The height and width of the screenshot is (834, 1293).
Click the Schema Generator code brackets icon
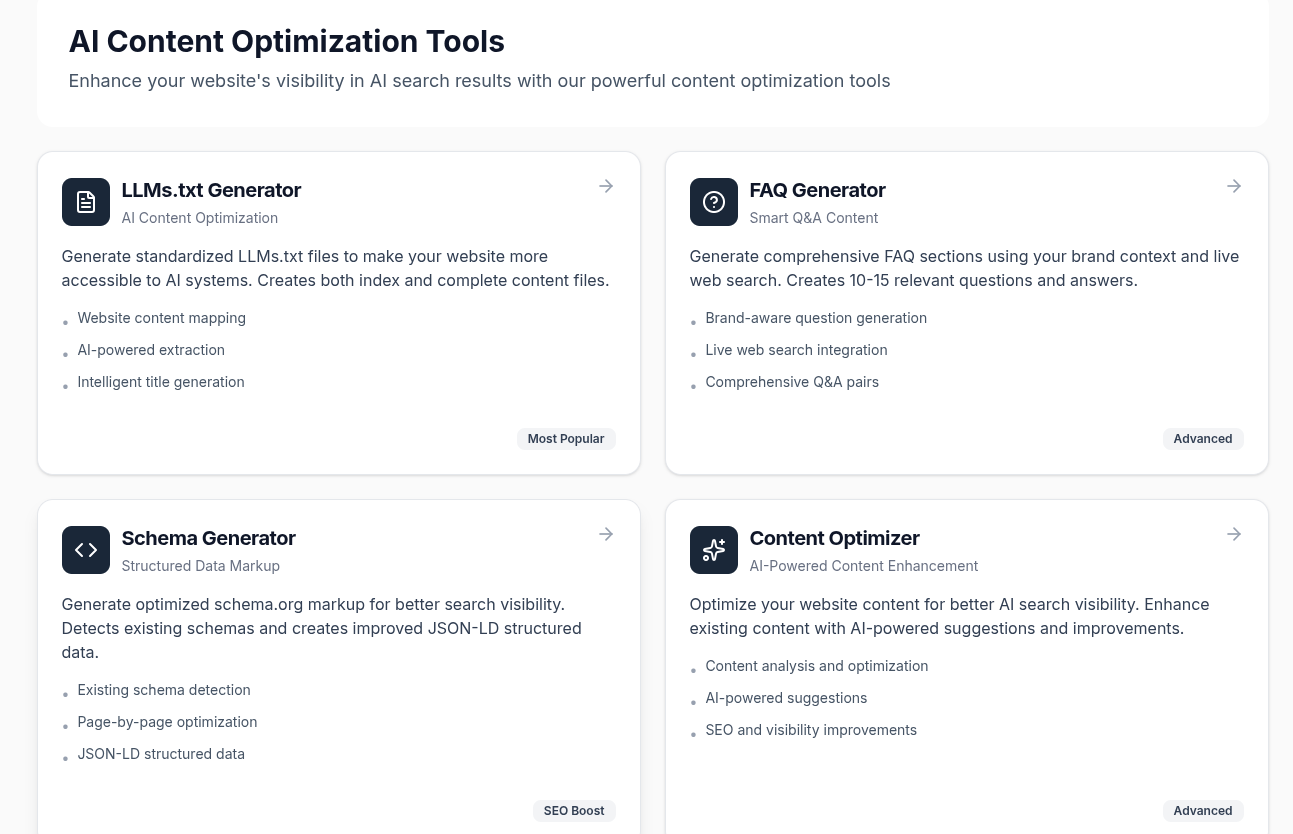[x=86, y=550]
